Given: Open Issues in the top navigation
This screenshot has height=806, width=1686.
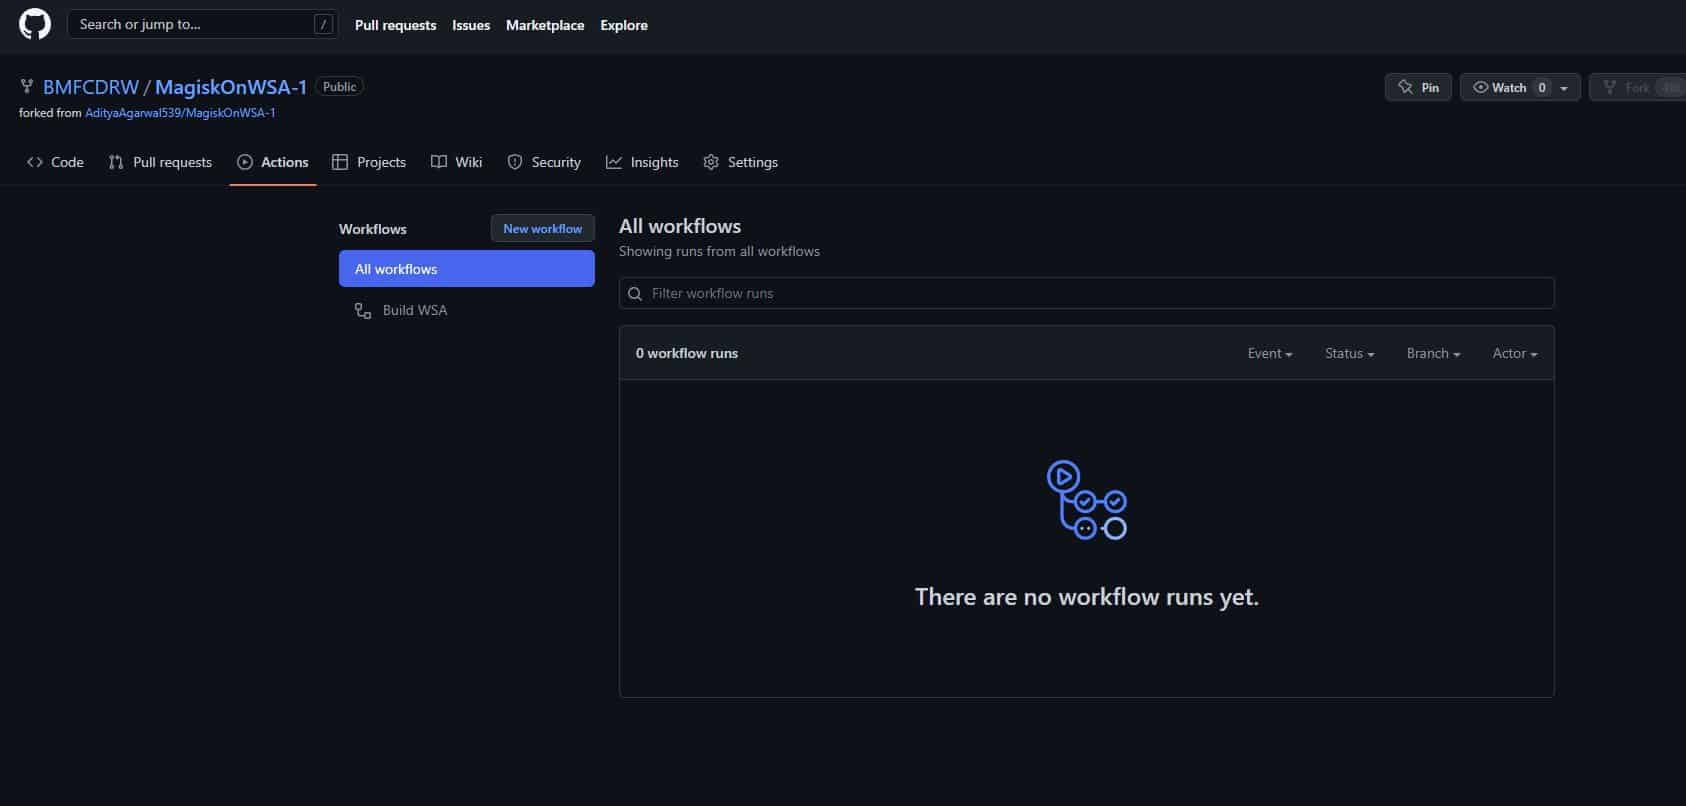Looking at the screenshot, I should tap(471, 25).
